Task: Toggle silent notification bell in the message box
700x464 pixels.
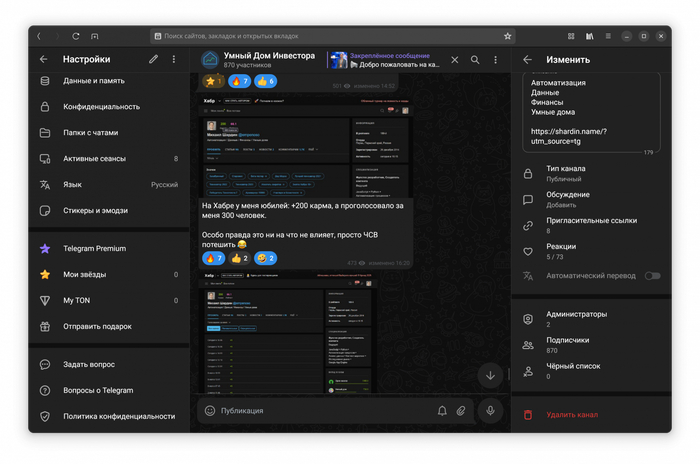Action: pyautogui.click(x=441, y=410)
